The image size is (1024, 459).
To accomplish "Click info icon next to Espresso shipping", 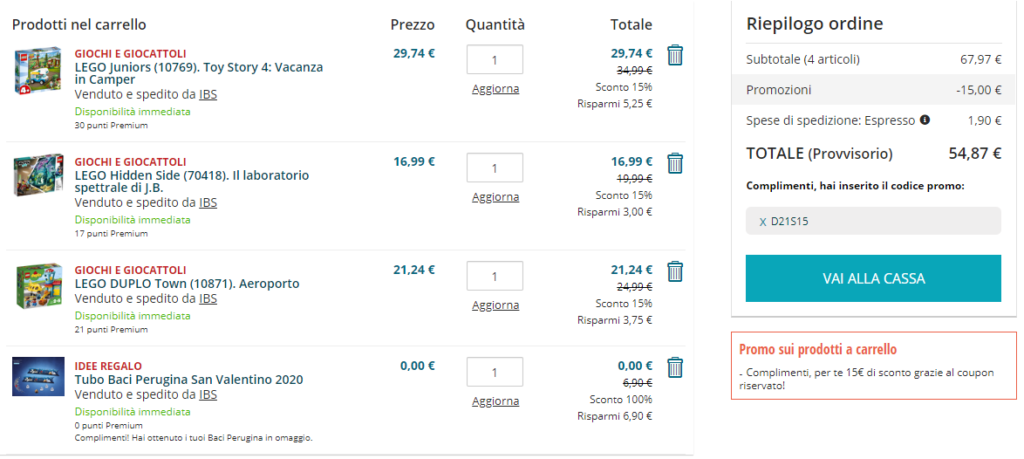I will click(924, 120).
